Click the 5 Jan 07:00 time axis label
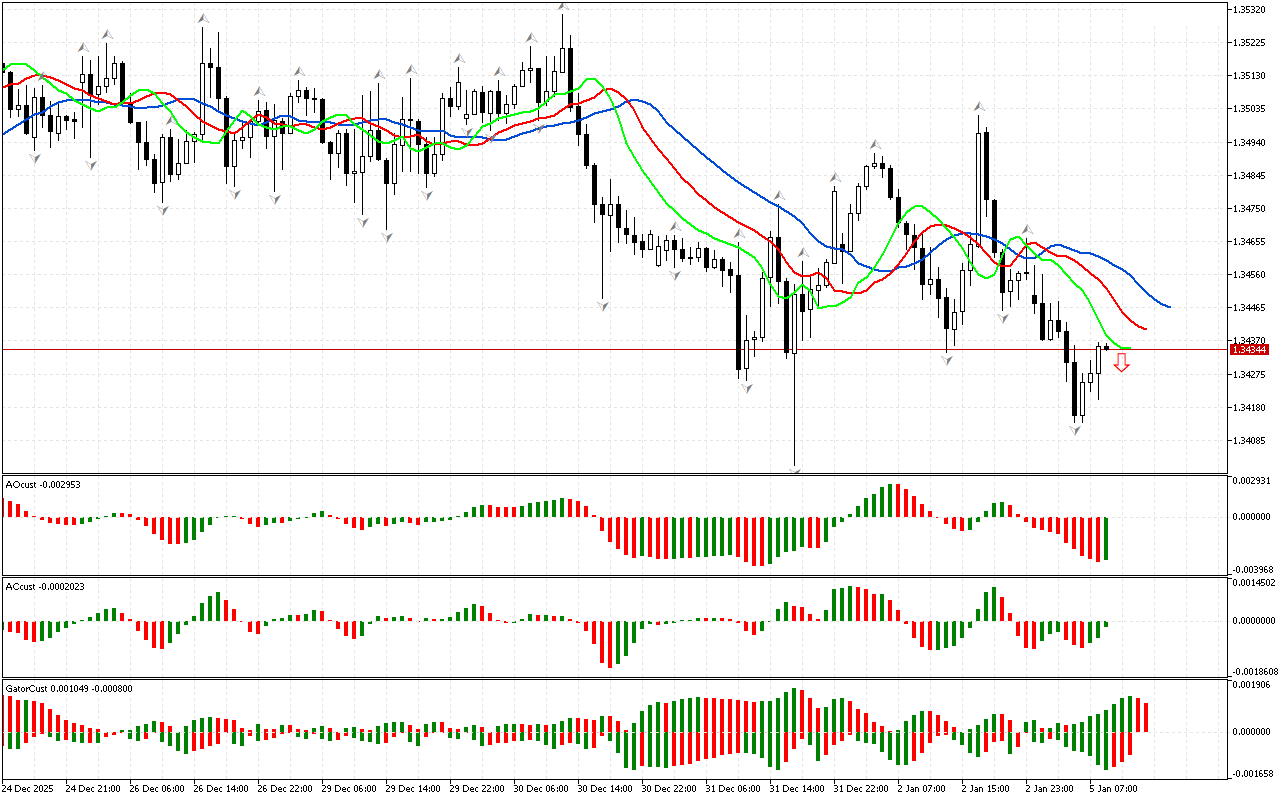 [1112, 789]
